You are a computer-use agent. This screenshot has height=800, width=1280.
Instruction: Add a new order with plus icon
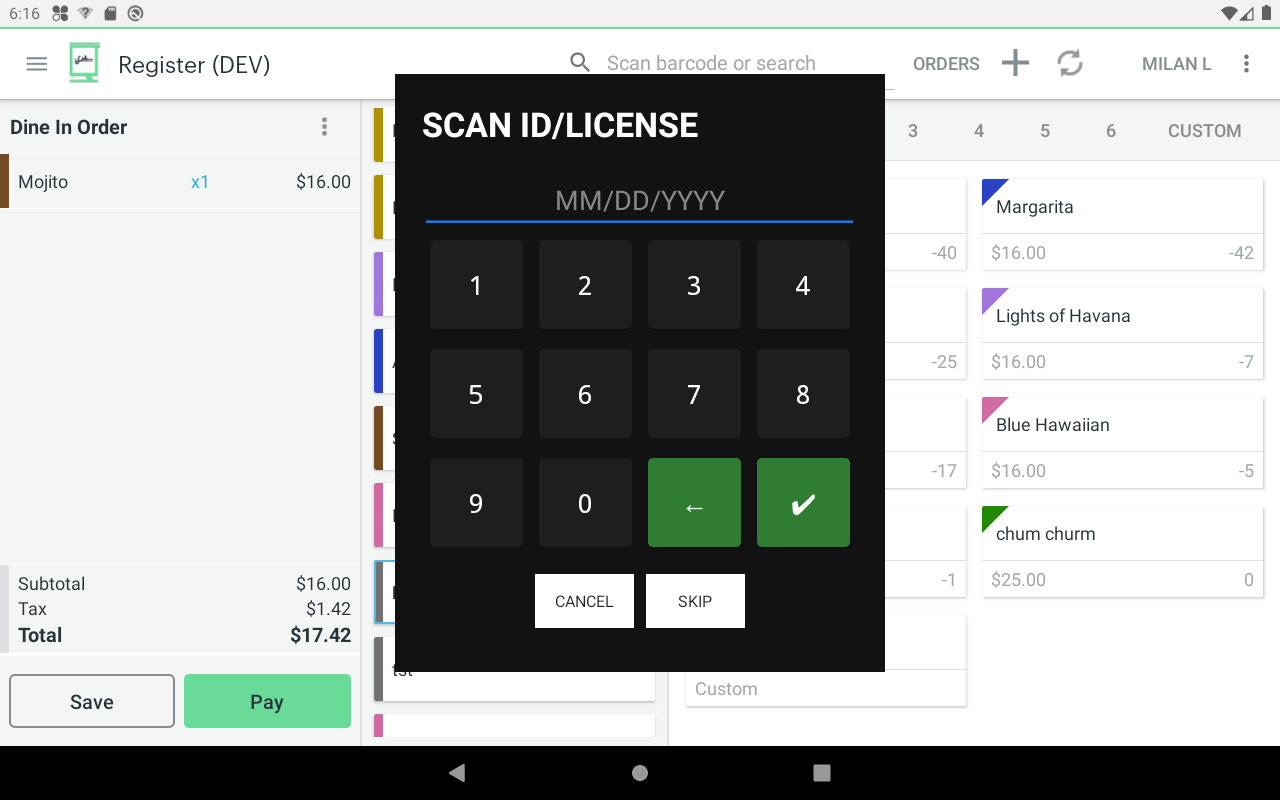pos(1015,64)
